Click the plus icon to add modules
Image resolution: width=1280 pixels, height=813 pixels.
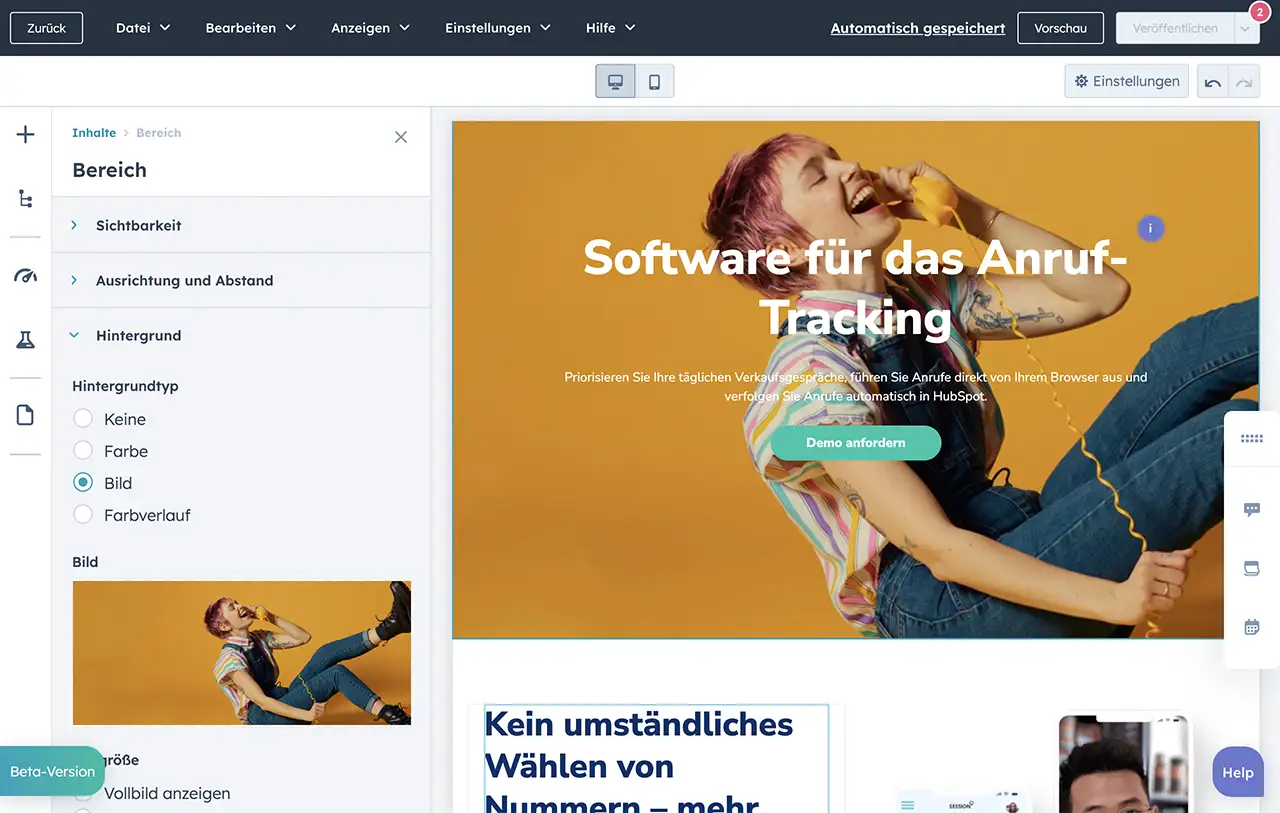[x=26, y=135]
